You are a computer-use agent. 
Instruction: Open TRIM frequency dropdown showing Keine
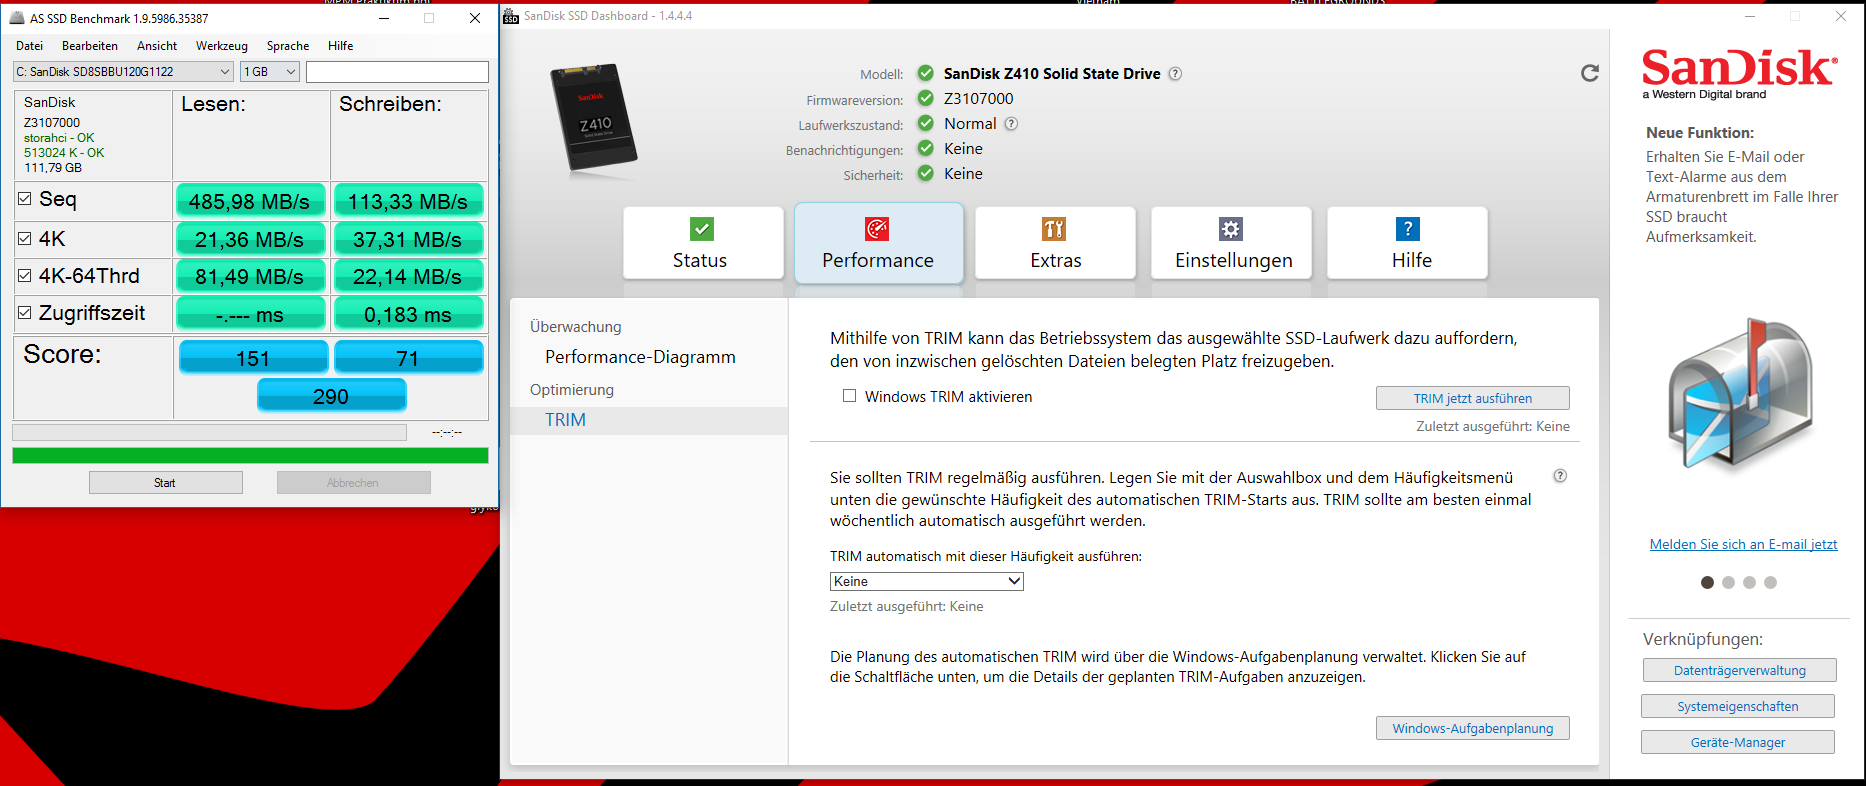pos(927,581)
